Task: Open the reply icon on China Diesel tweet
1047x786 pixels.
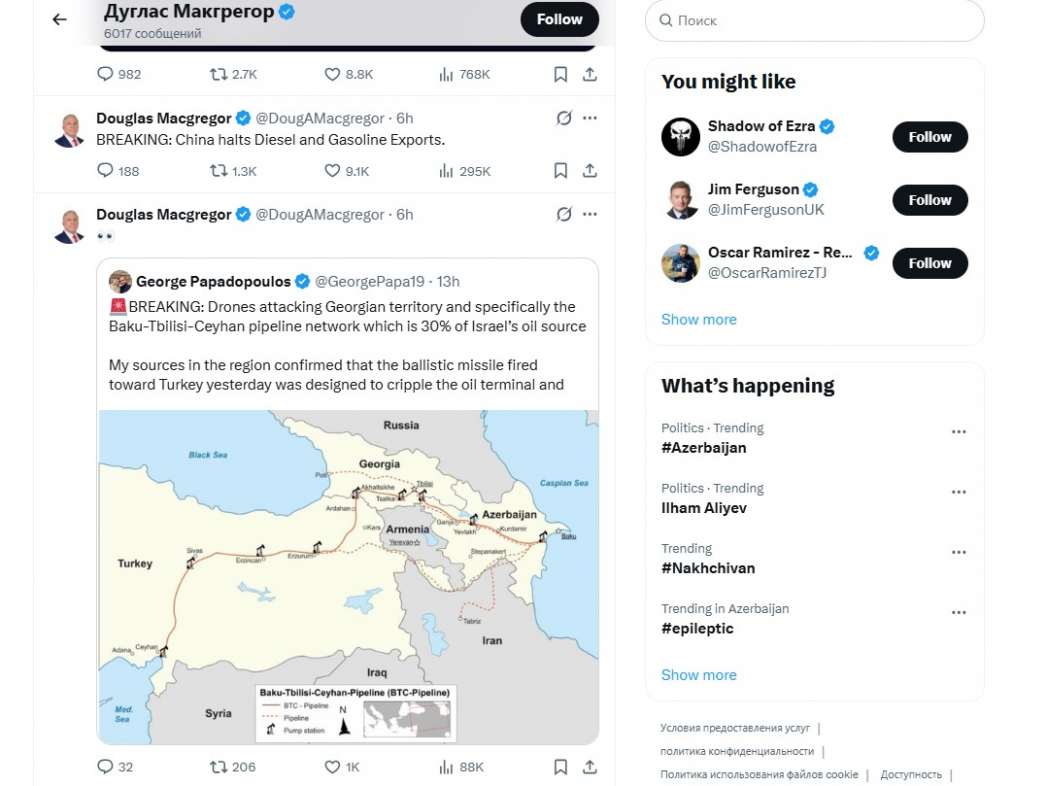Action: (x=104, y=170)
